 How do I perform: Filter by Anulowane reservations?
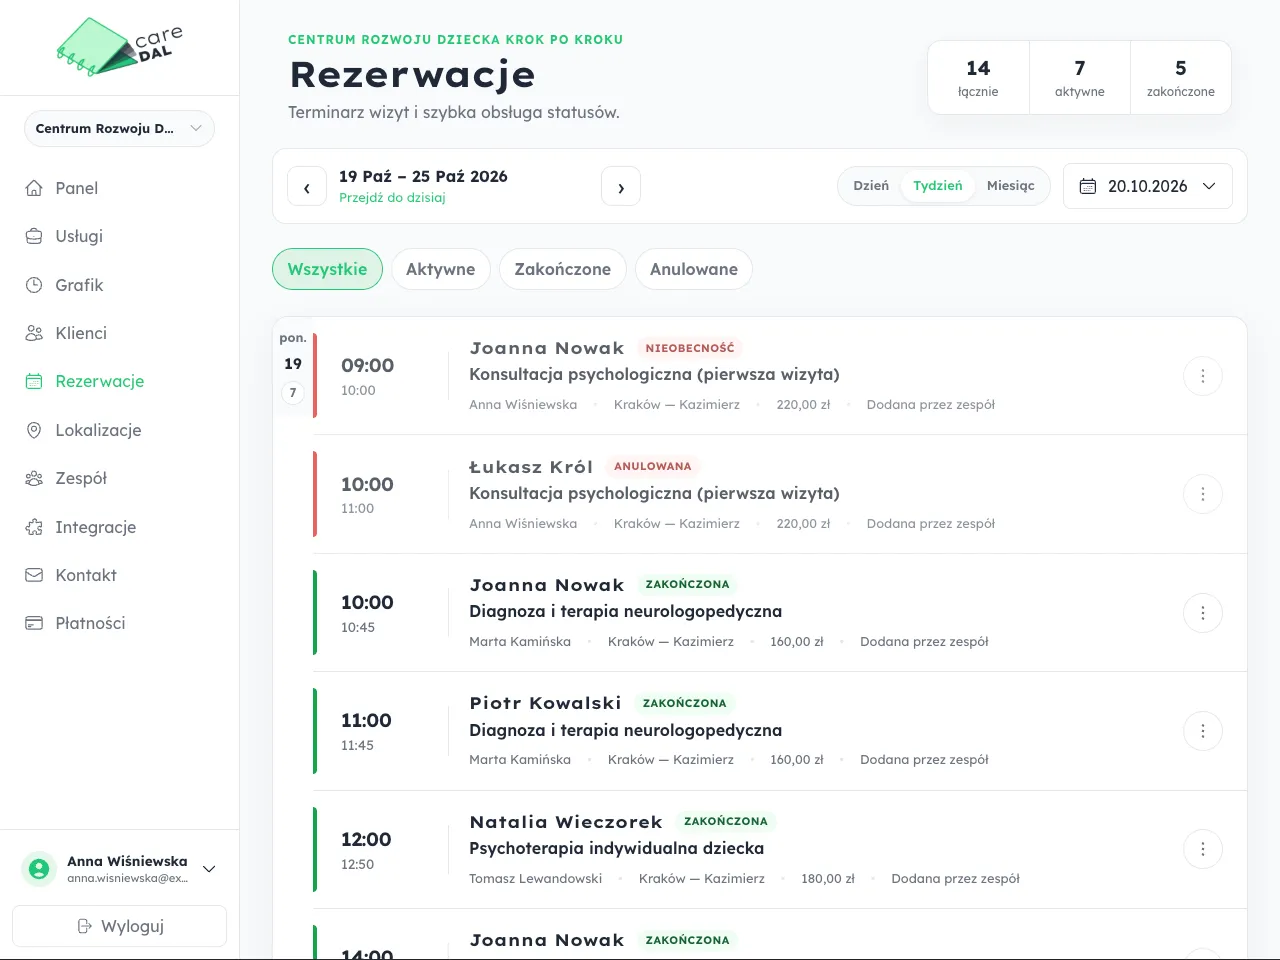[x=694, y=269]
